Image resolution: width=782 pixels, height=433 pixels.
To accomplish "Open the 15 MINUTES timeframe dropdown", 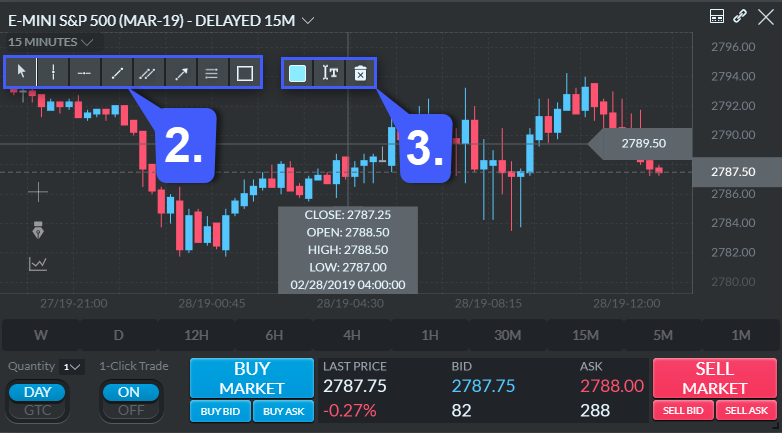I will click(50, 42).
